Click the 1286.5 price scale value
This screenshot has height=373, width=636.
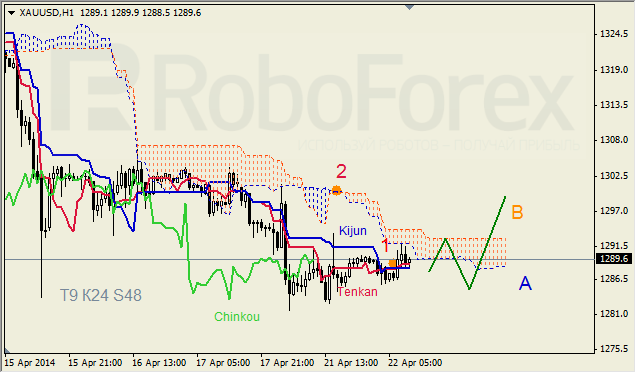[614, 279]
